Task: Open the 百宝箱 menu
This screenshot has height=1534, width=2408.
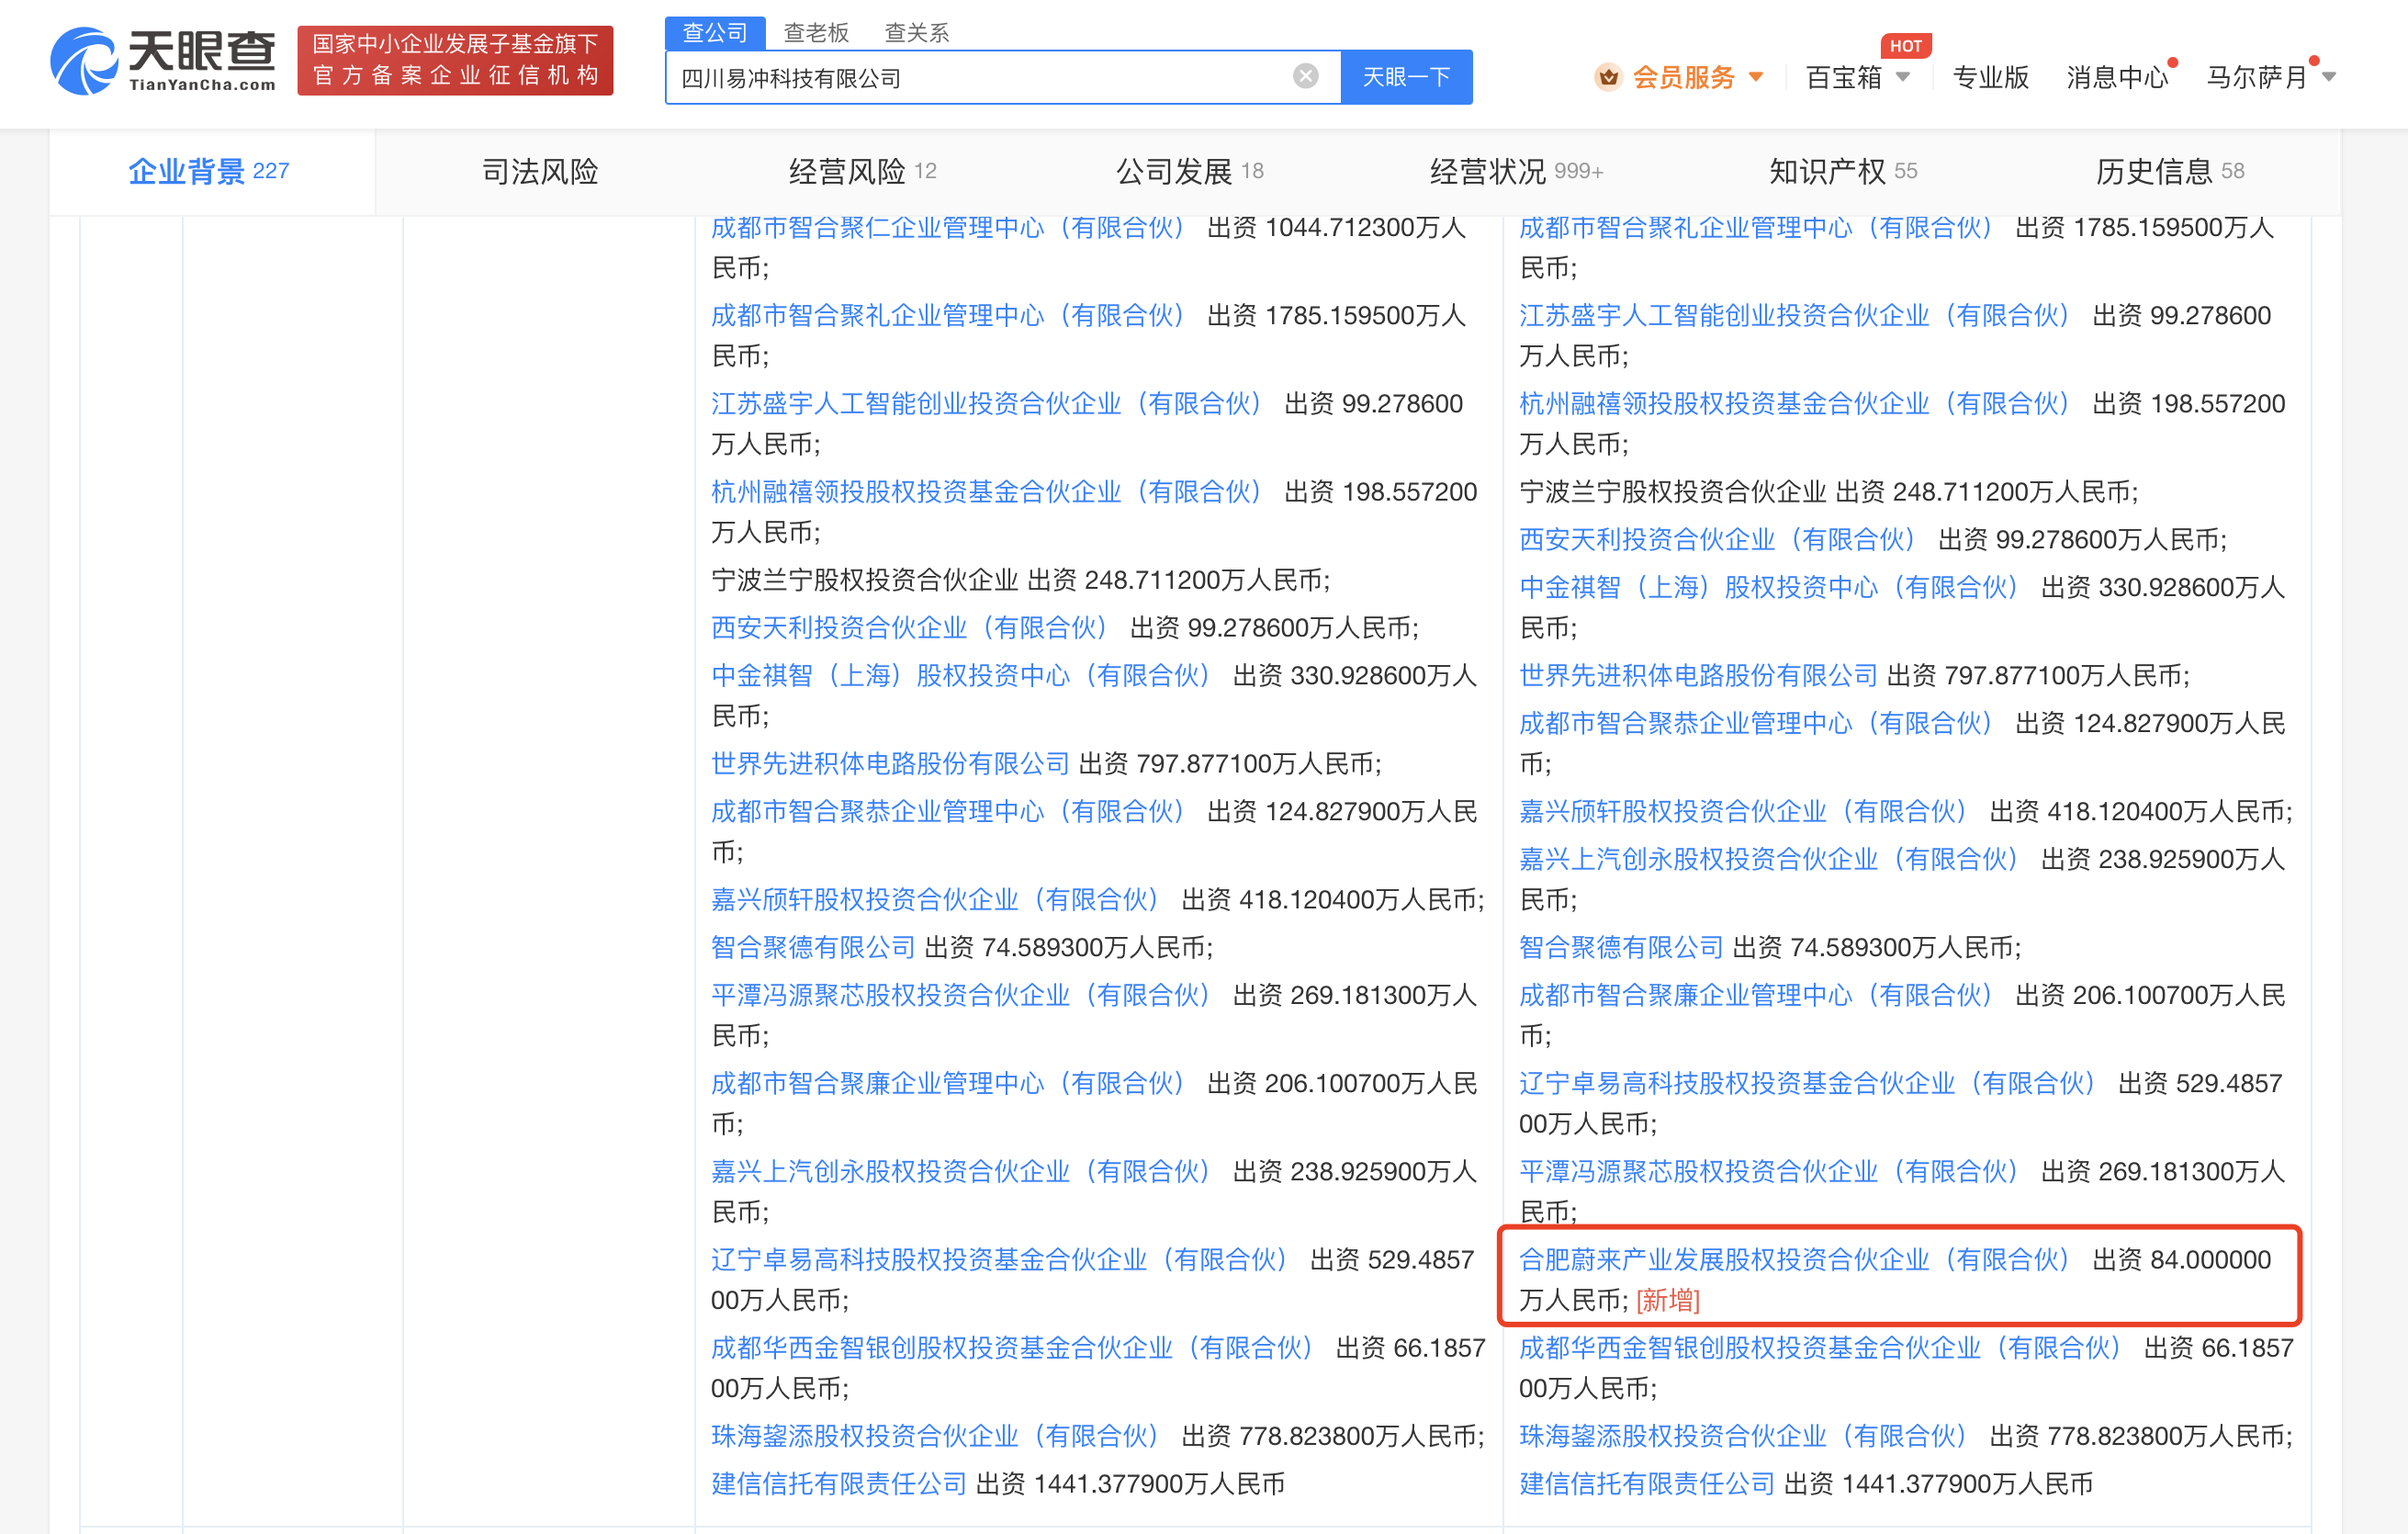Action: (1844, 77)
